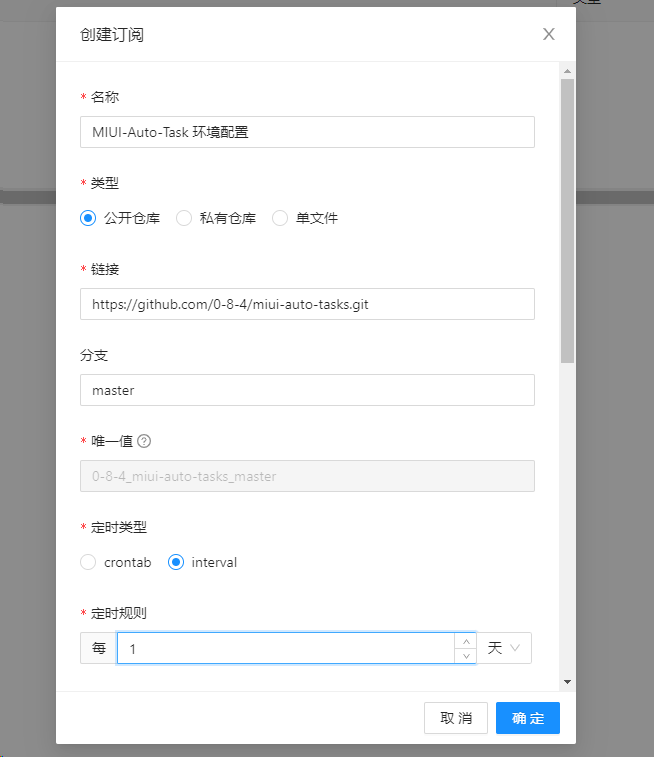Select the interval schedule type
The height and width of the screenshot is (757, 654).
point(176,562)
